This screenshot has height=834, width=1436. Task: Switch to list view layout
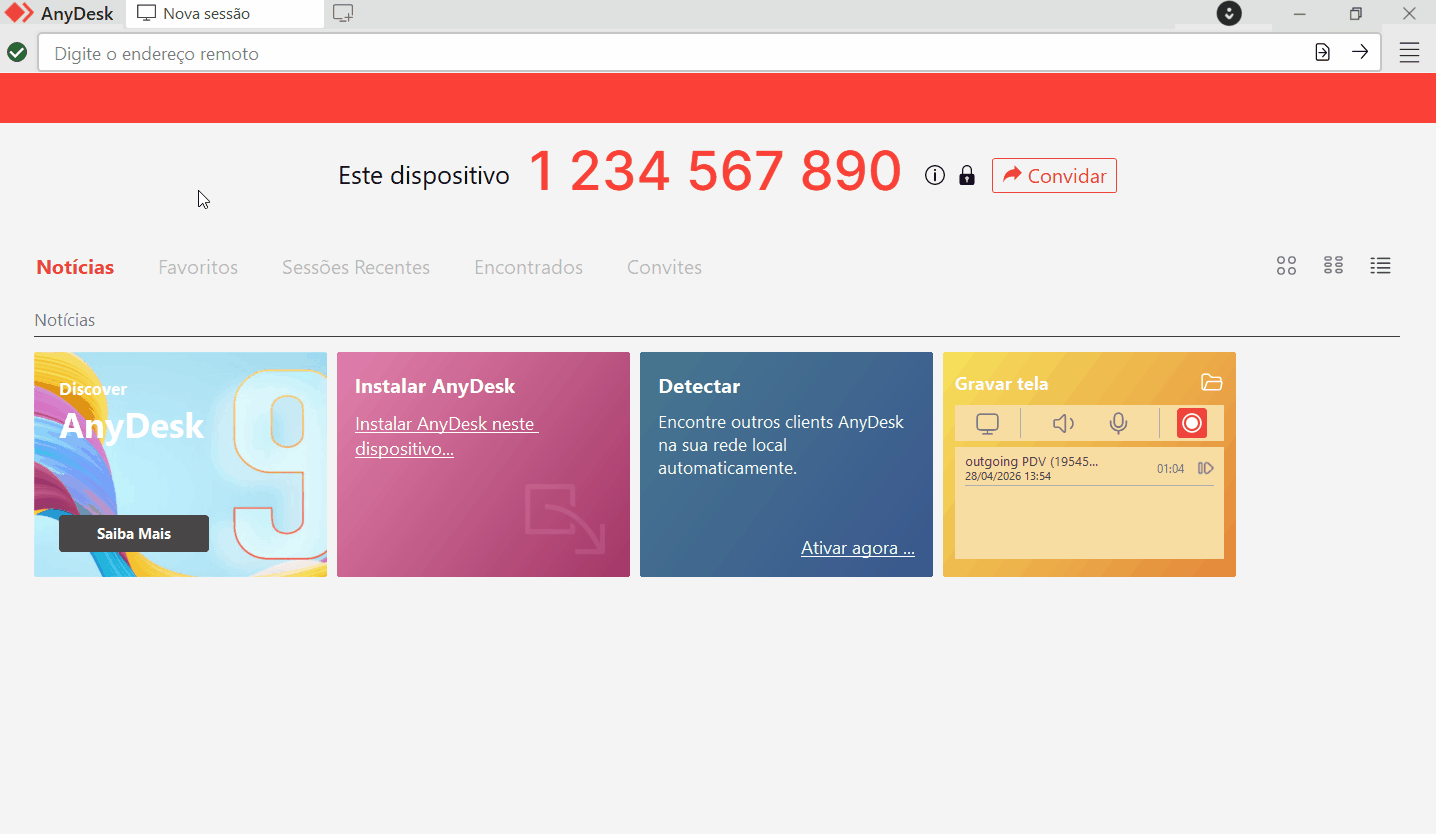(1380, 266)
